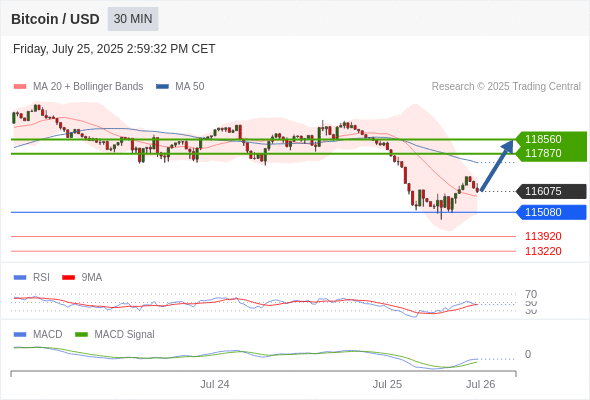This screenshot has width=590, height=400.
Task: Click the MA 20 Bollinger Bands pink swatch
Action: click(20, 87)
